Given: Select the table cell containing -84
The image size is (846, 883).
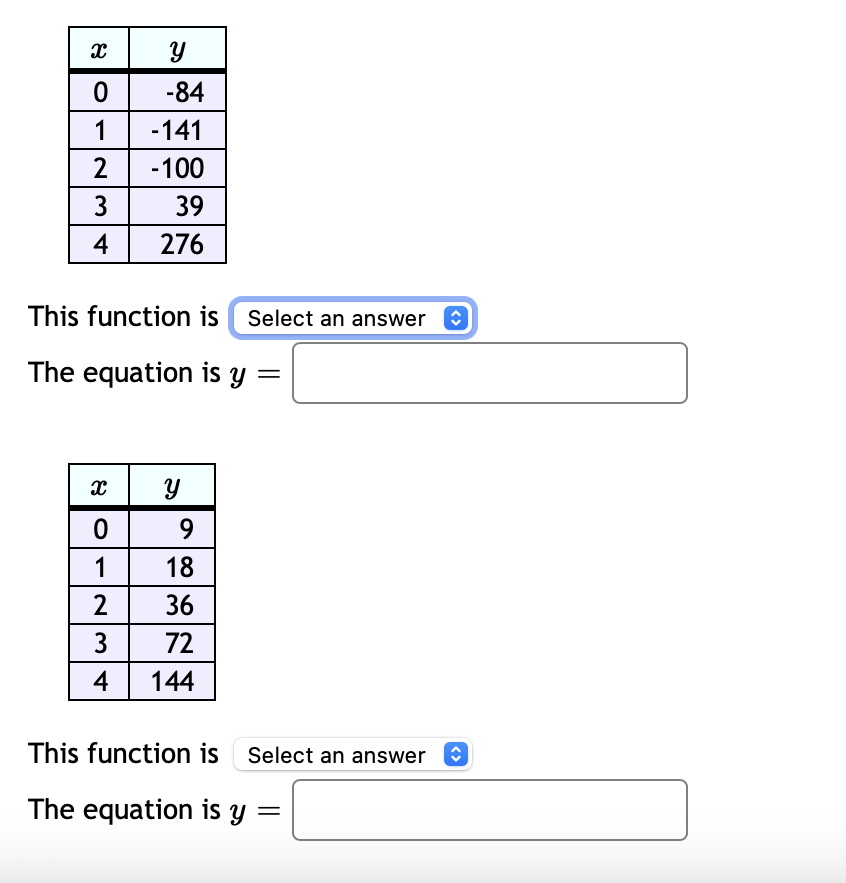Looking at the screenshot, I should tap(177, 91).
